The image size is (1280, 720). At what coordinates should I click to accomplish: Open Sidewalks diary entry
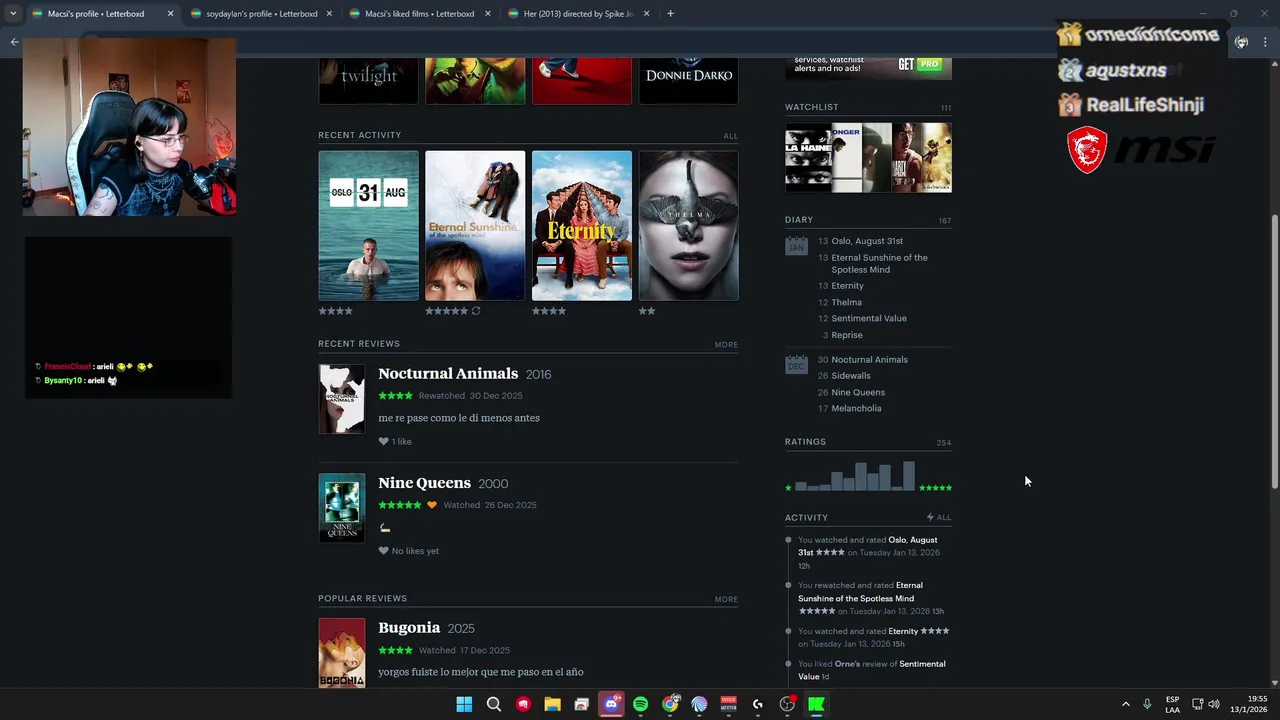[x=851, y=376]
